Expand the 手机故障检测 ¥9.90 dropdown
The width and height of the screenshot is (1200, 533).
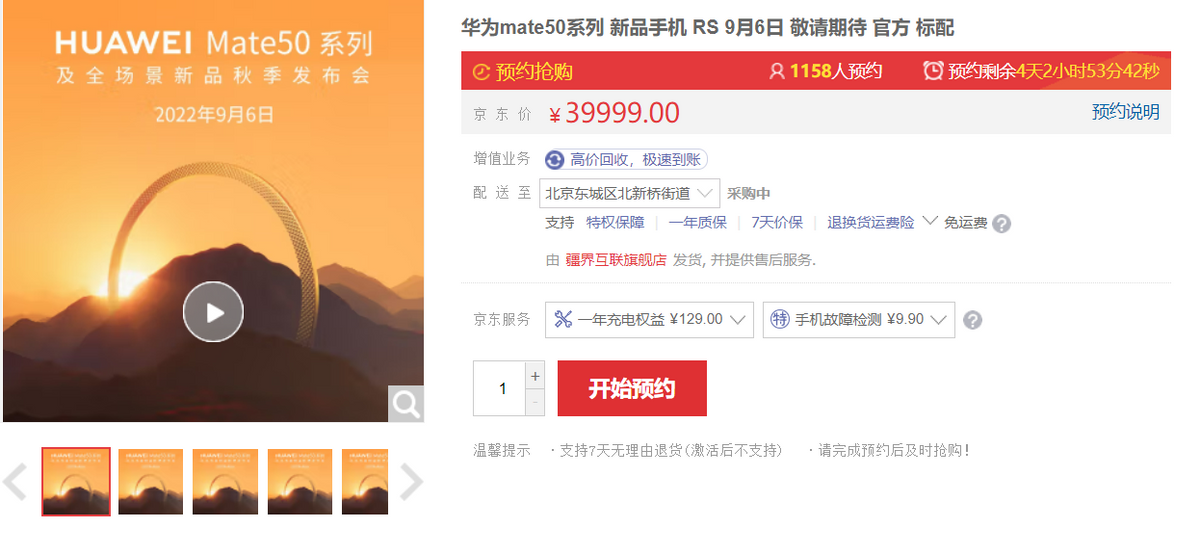[858, 320]
